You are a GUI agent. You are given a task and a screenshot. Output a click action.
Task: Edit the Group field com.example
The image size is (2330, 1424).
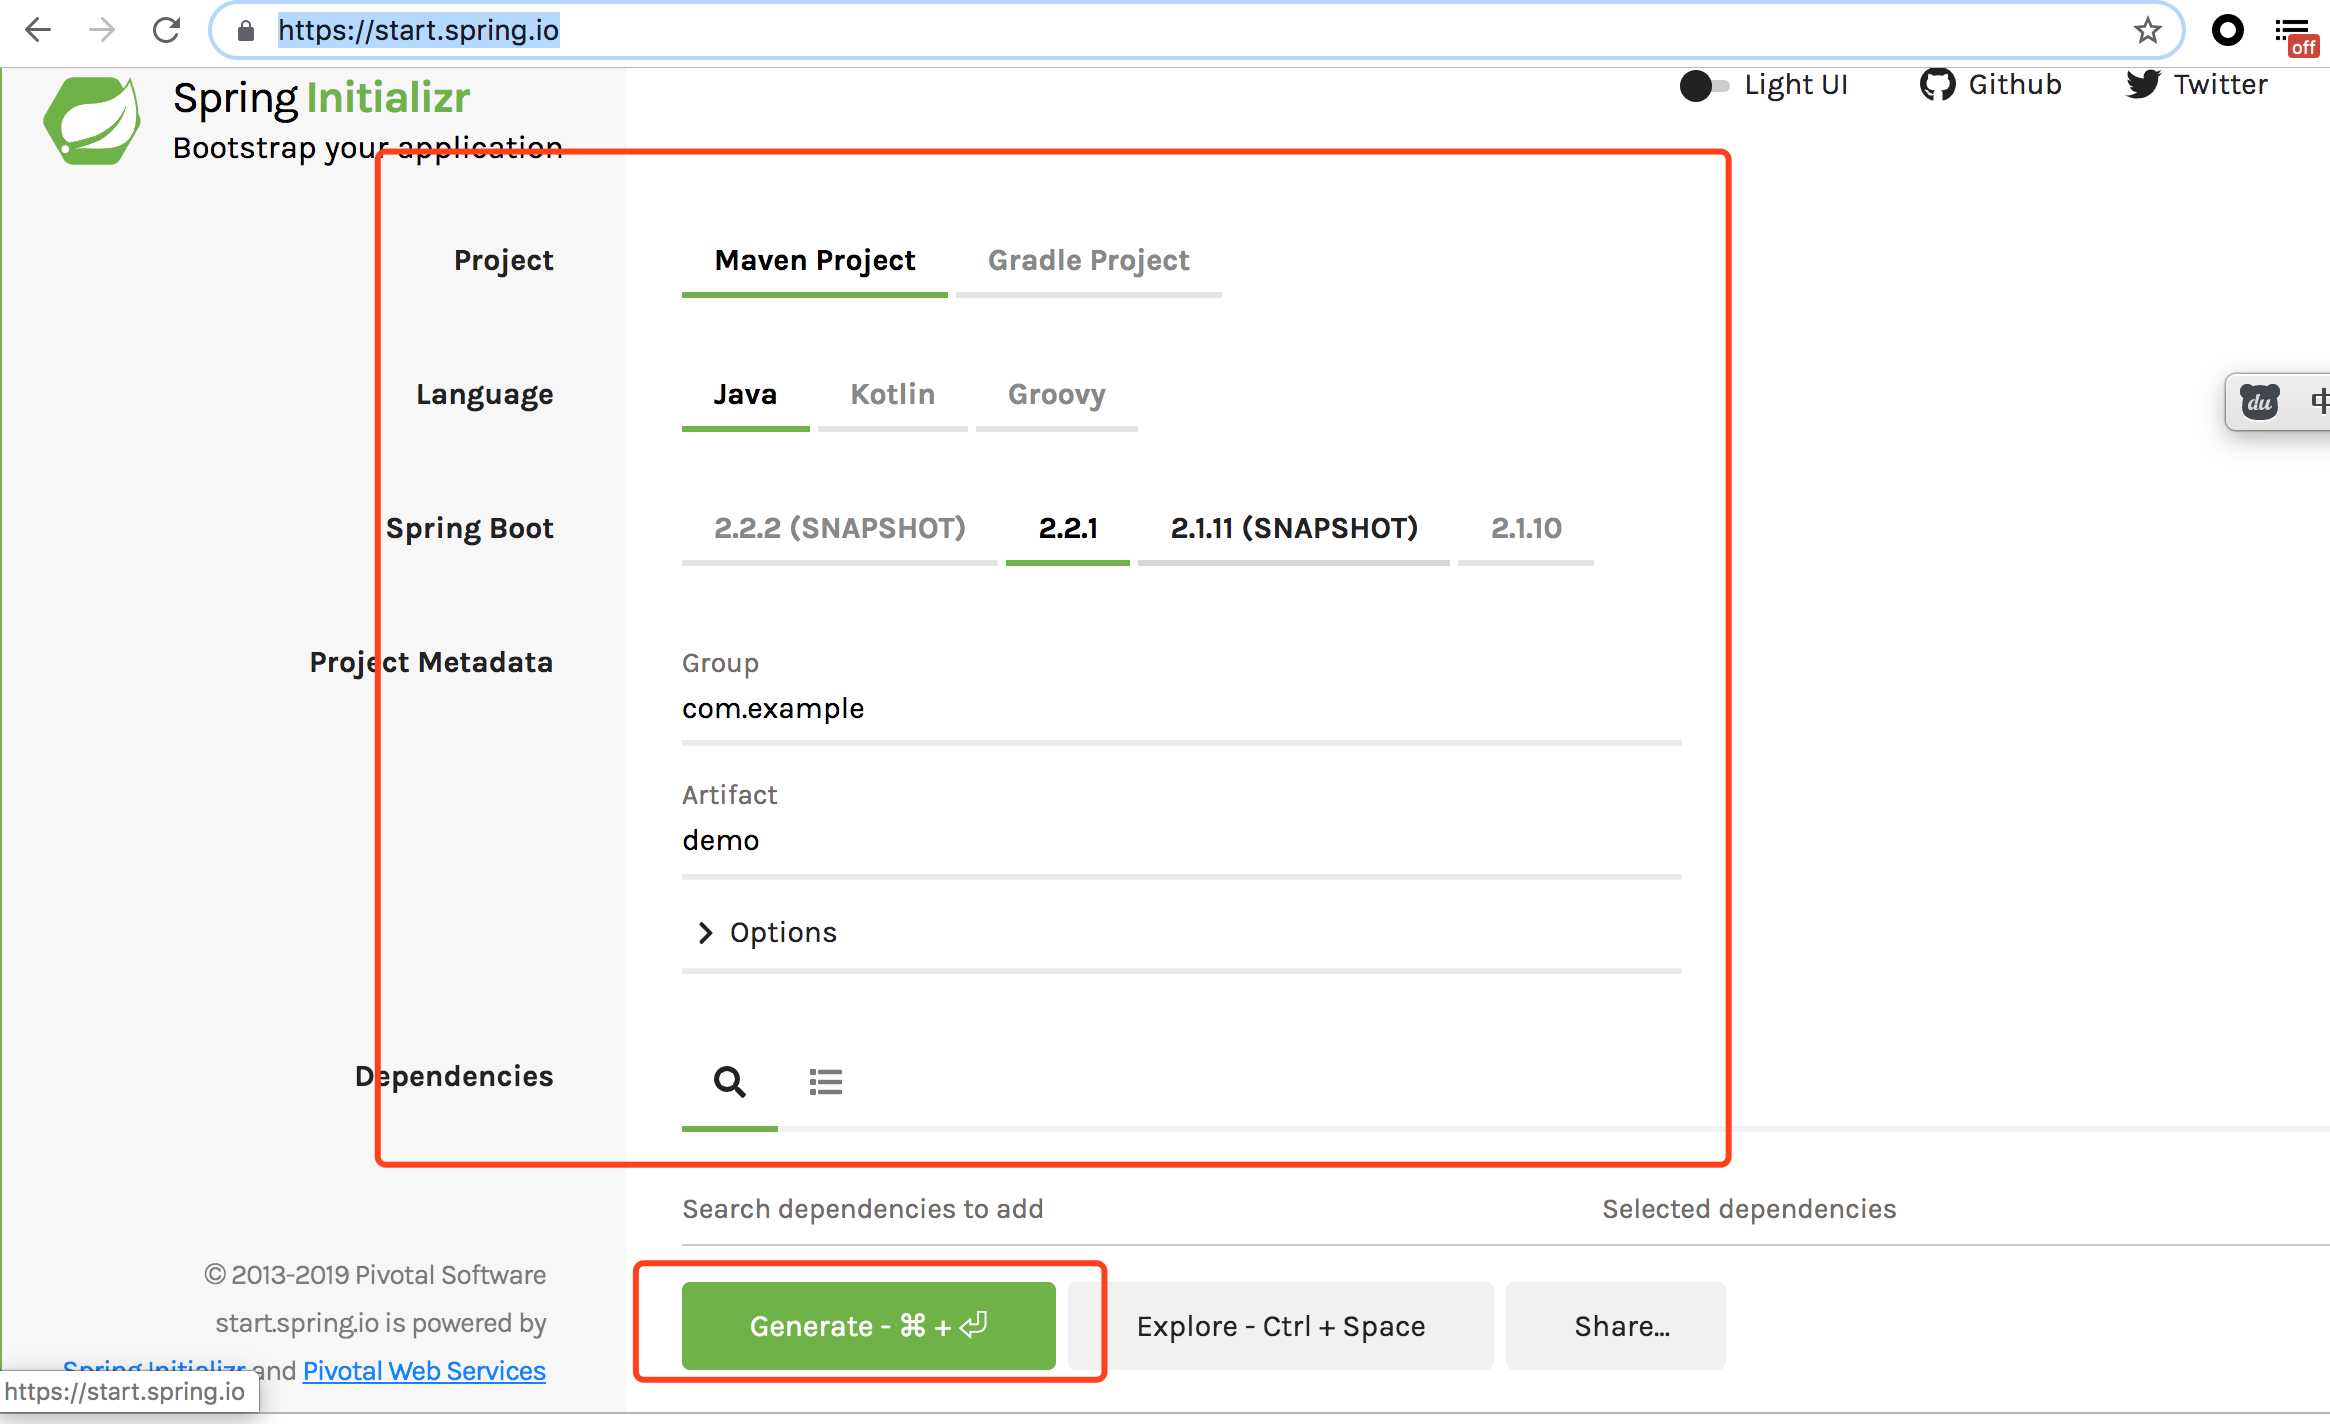point(1181,709)
